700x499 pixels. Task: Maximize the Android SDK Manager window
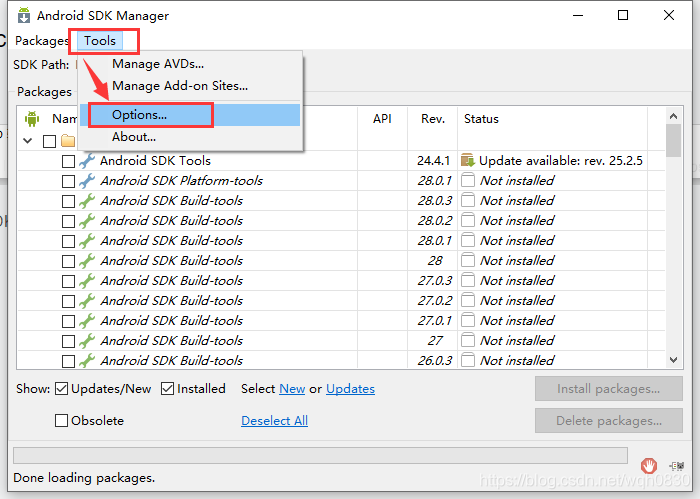623,16
